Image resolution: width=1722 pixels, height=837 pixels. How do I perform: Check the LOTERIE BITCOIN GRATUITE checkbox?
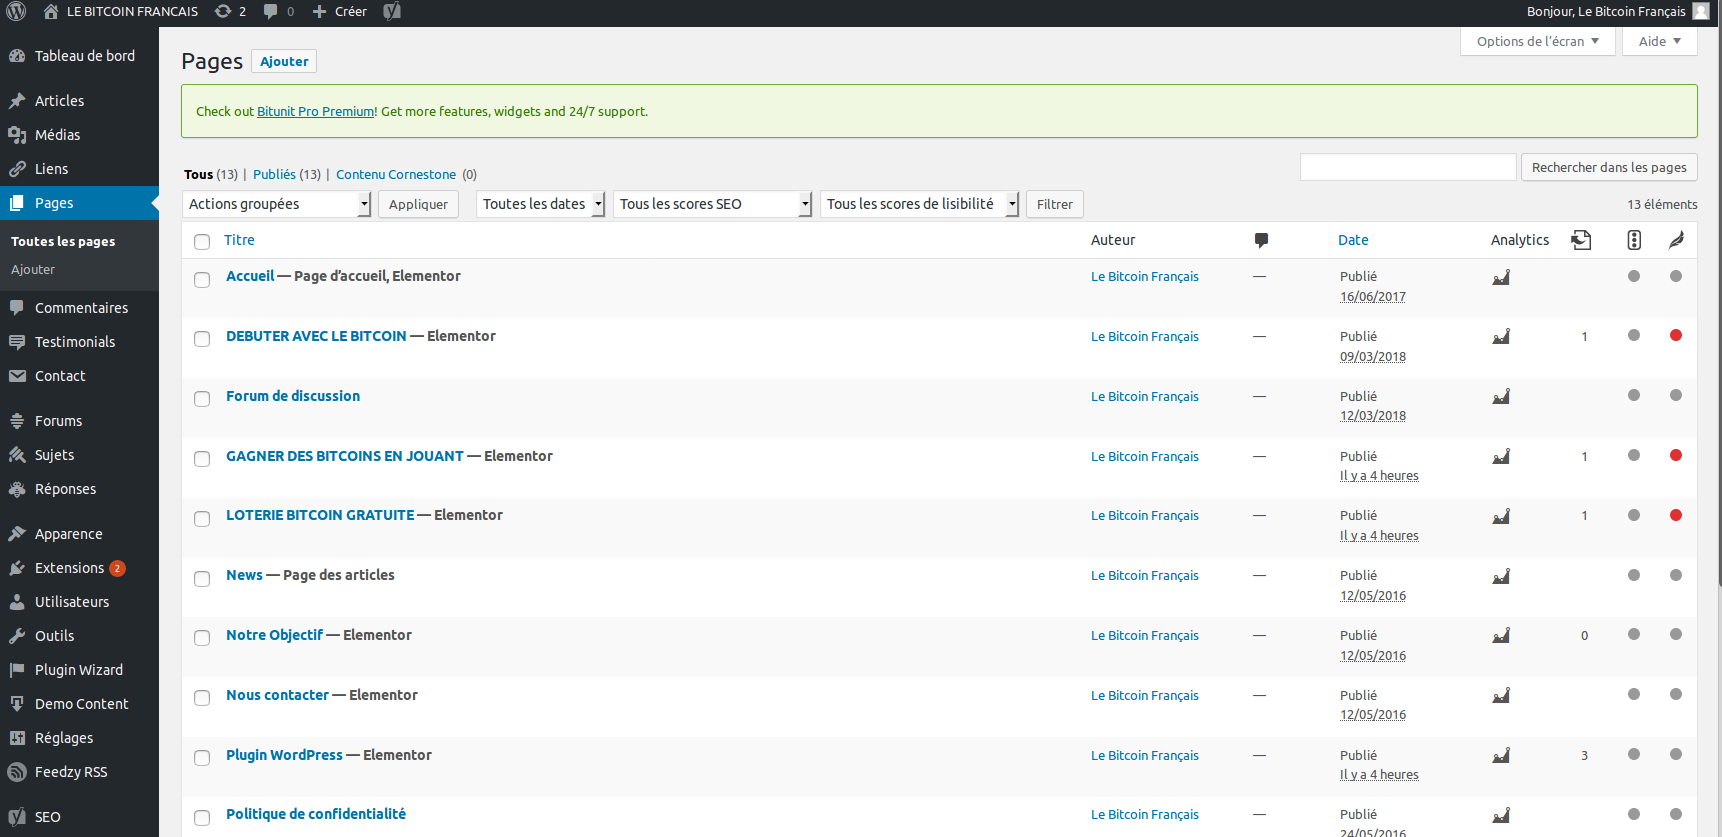202,518
